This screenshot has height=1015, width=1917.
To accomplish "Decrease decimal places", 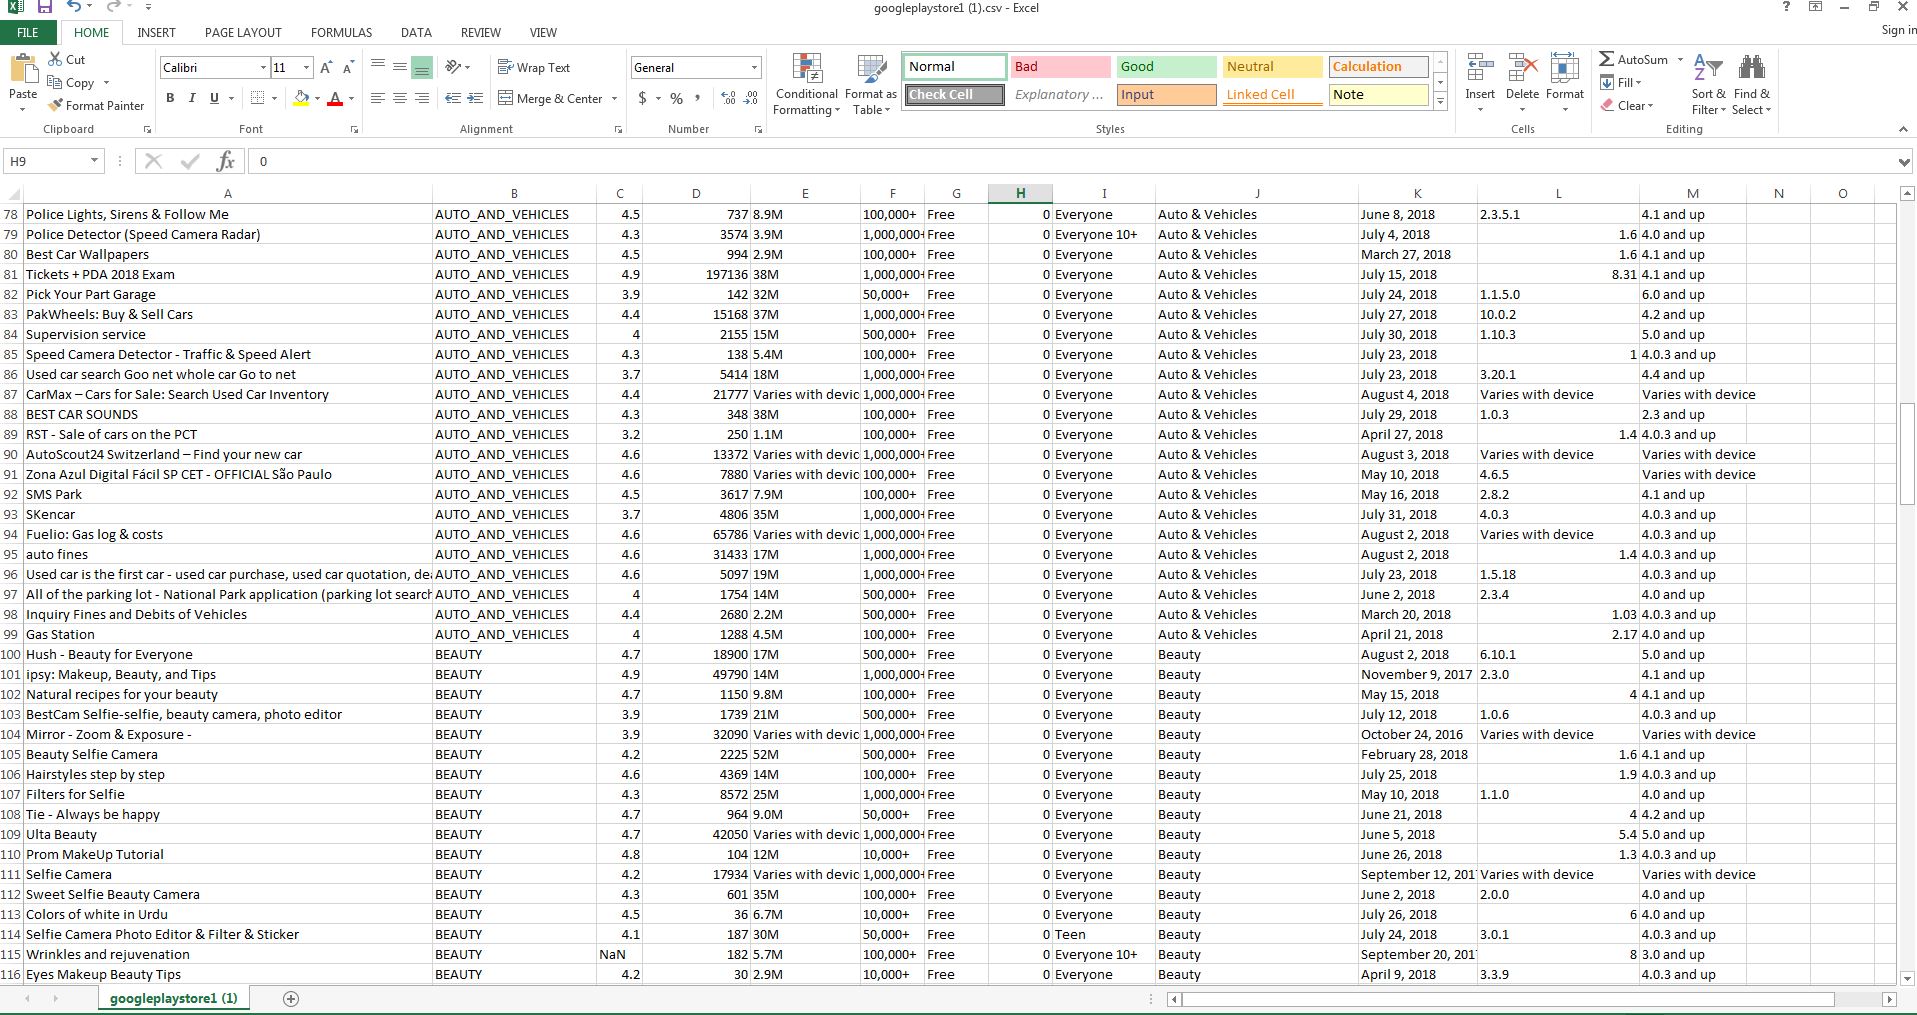I will (x=751, y=98).
